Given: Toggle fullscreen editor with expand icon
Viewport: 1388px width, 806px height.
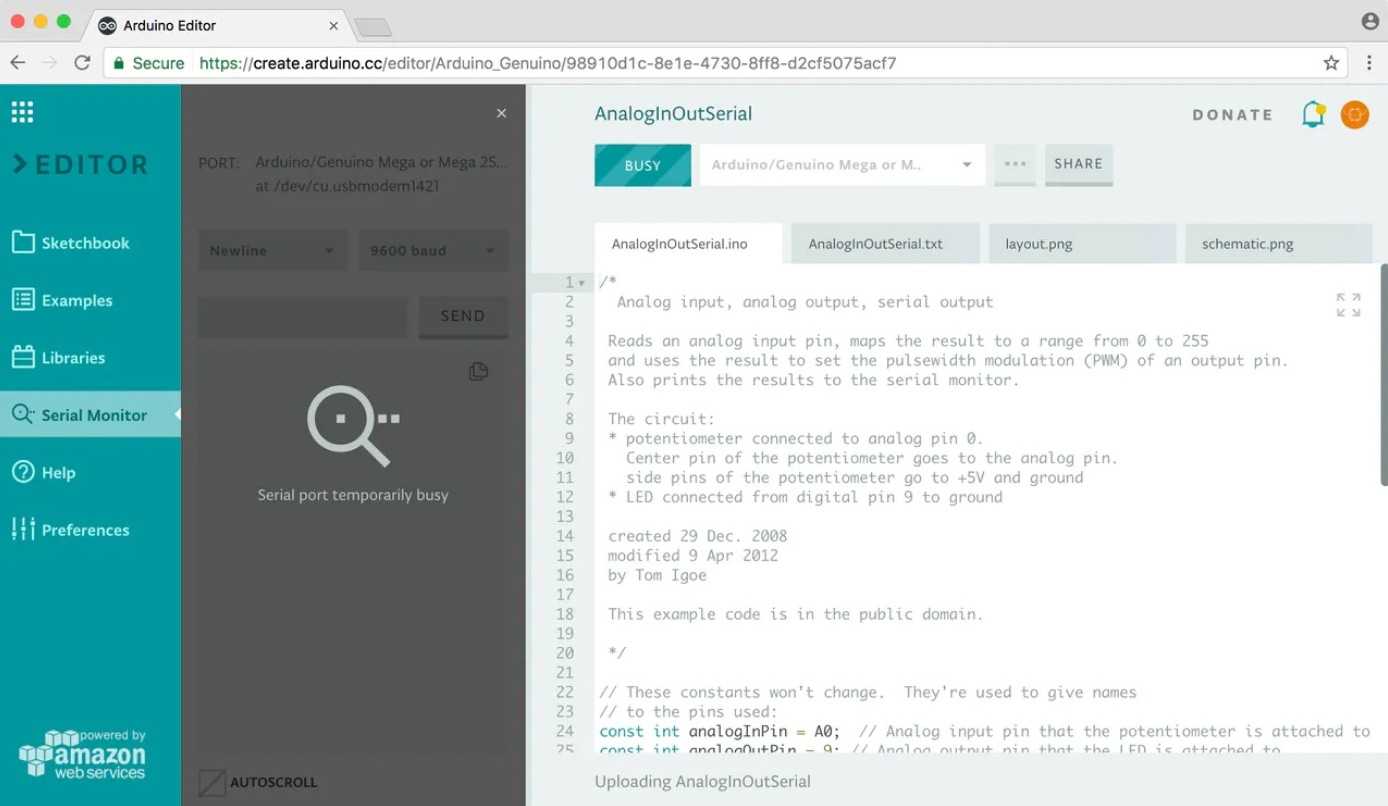Looking at the screenshot, I should pyautogui.click(x=1348, y=305).
